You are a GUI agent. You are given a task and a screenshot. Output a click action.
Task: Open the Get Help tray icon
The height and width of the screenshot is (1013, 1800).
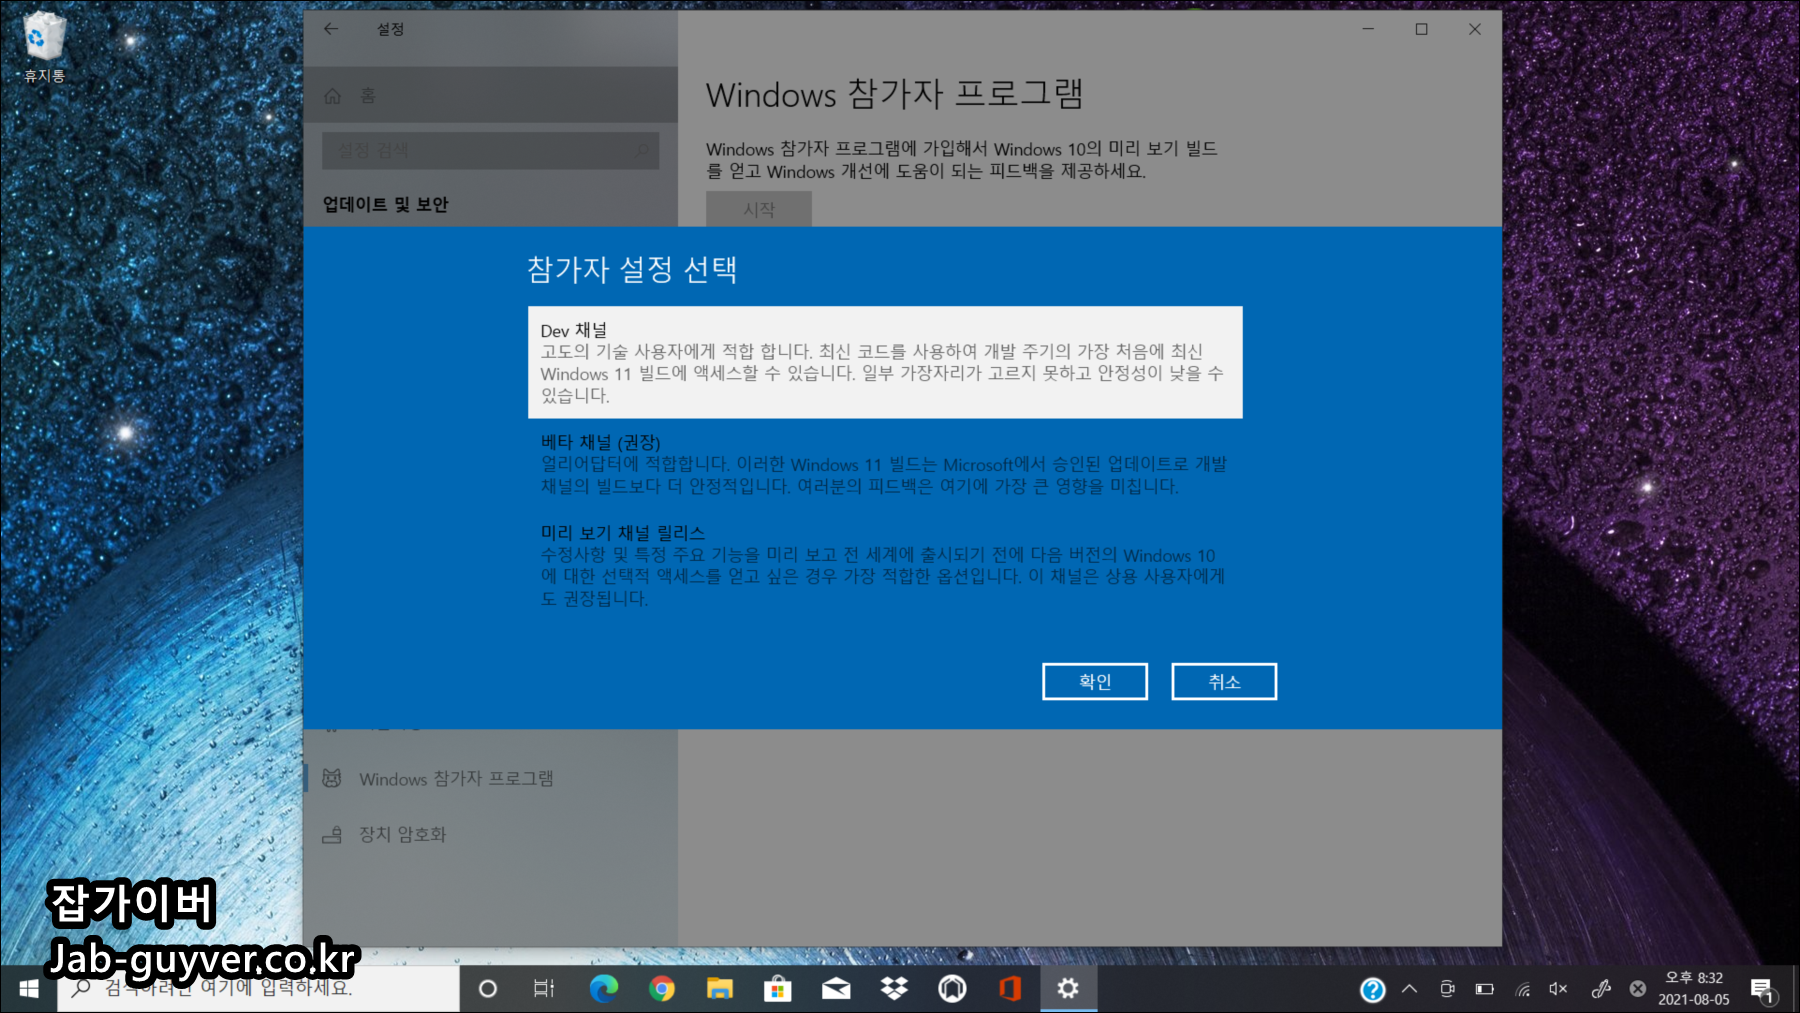(x=1373, y=990)
